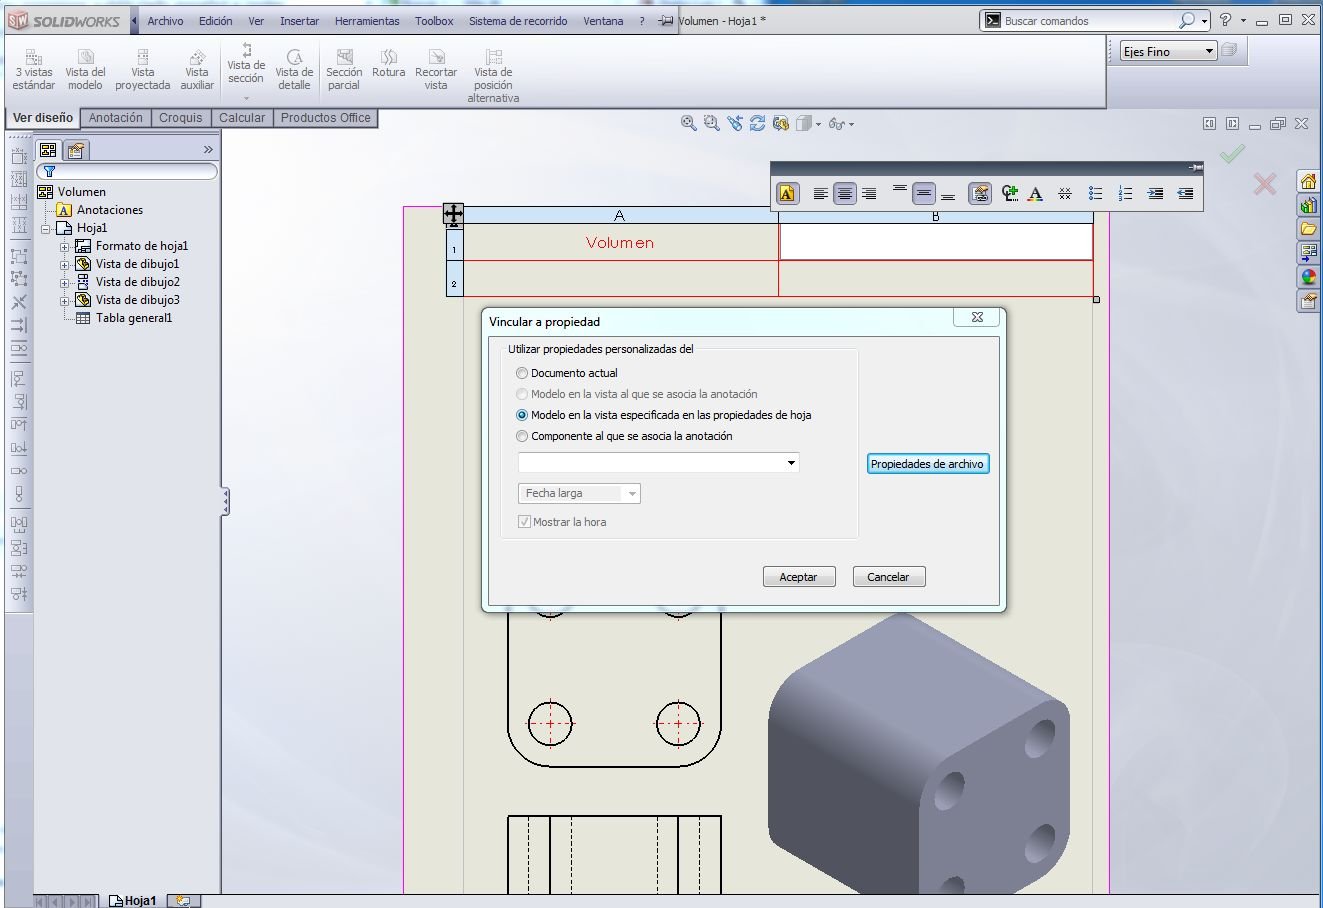Switch to the Anotación tab
The image size is (1323, 908).
point(116,118)
